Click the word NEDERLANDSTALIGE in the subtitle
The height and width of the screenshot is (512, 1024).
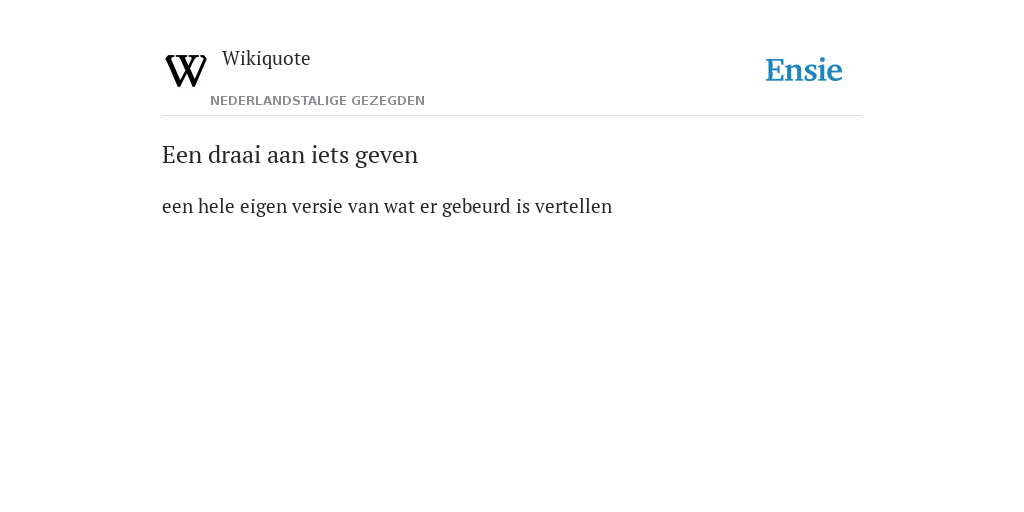coord(278,101)
